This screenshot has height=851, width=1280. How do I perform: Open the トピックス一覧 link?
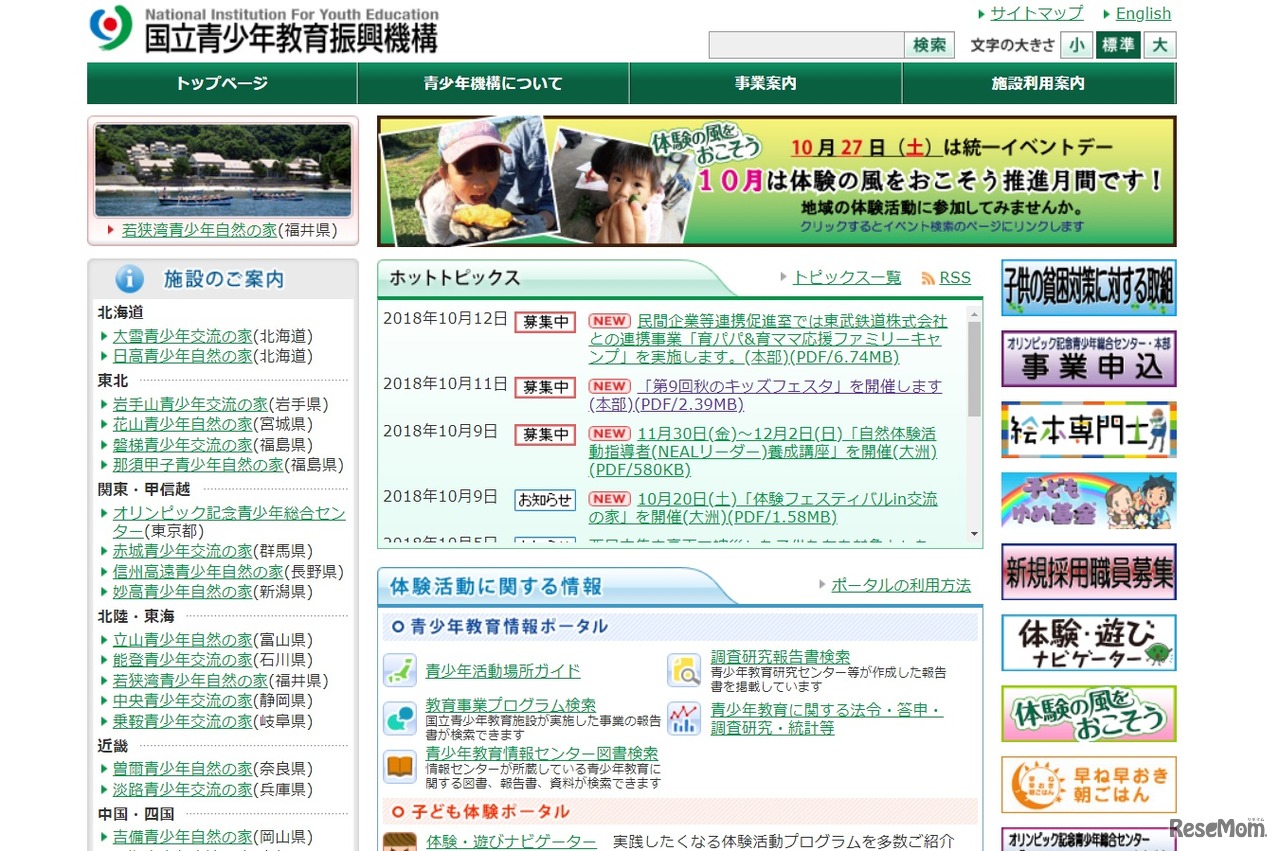tap(846, 278)
